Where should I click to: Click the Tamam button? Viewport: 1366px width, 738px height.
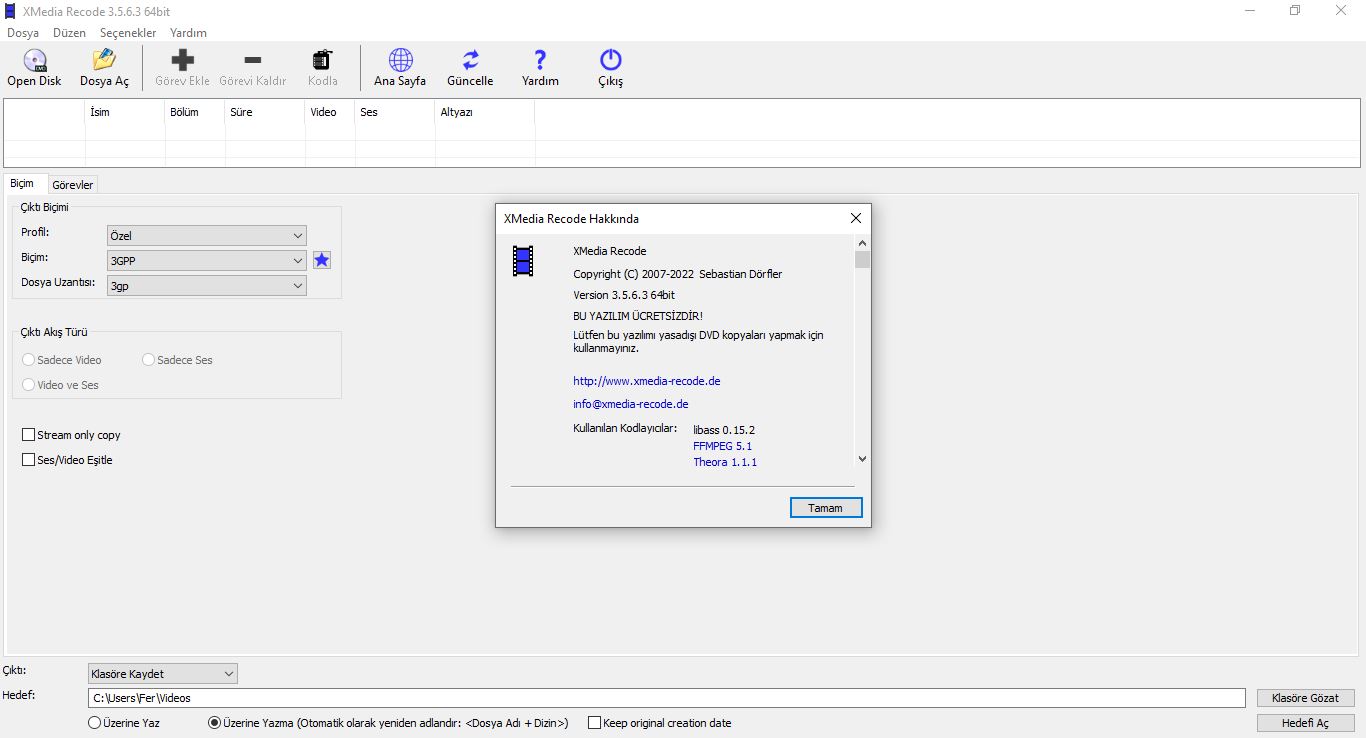[826, 508]
